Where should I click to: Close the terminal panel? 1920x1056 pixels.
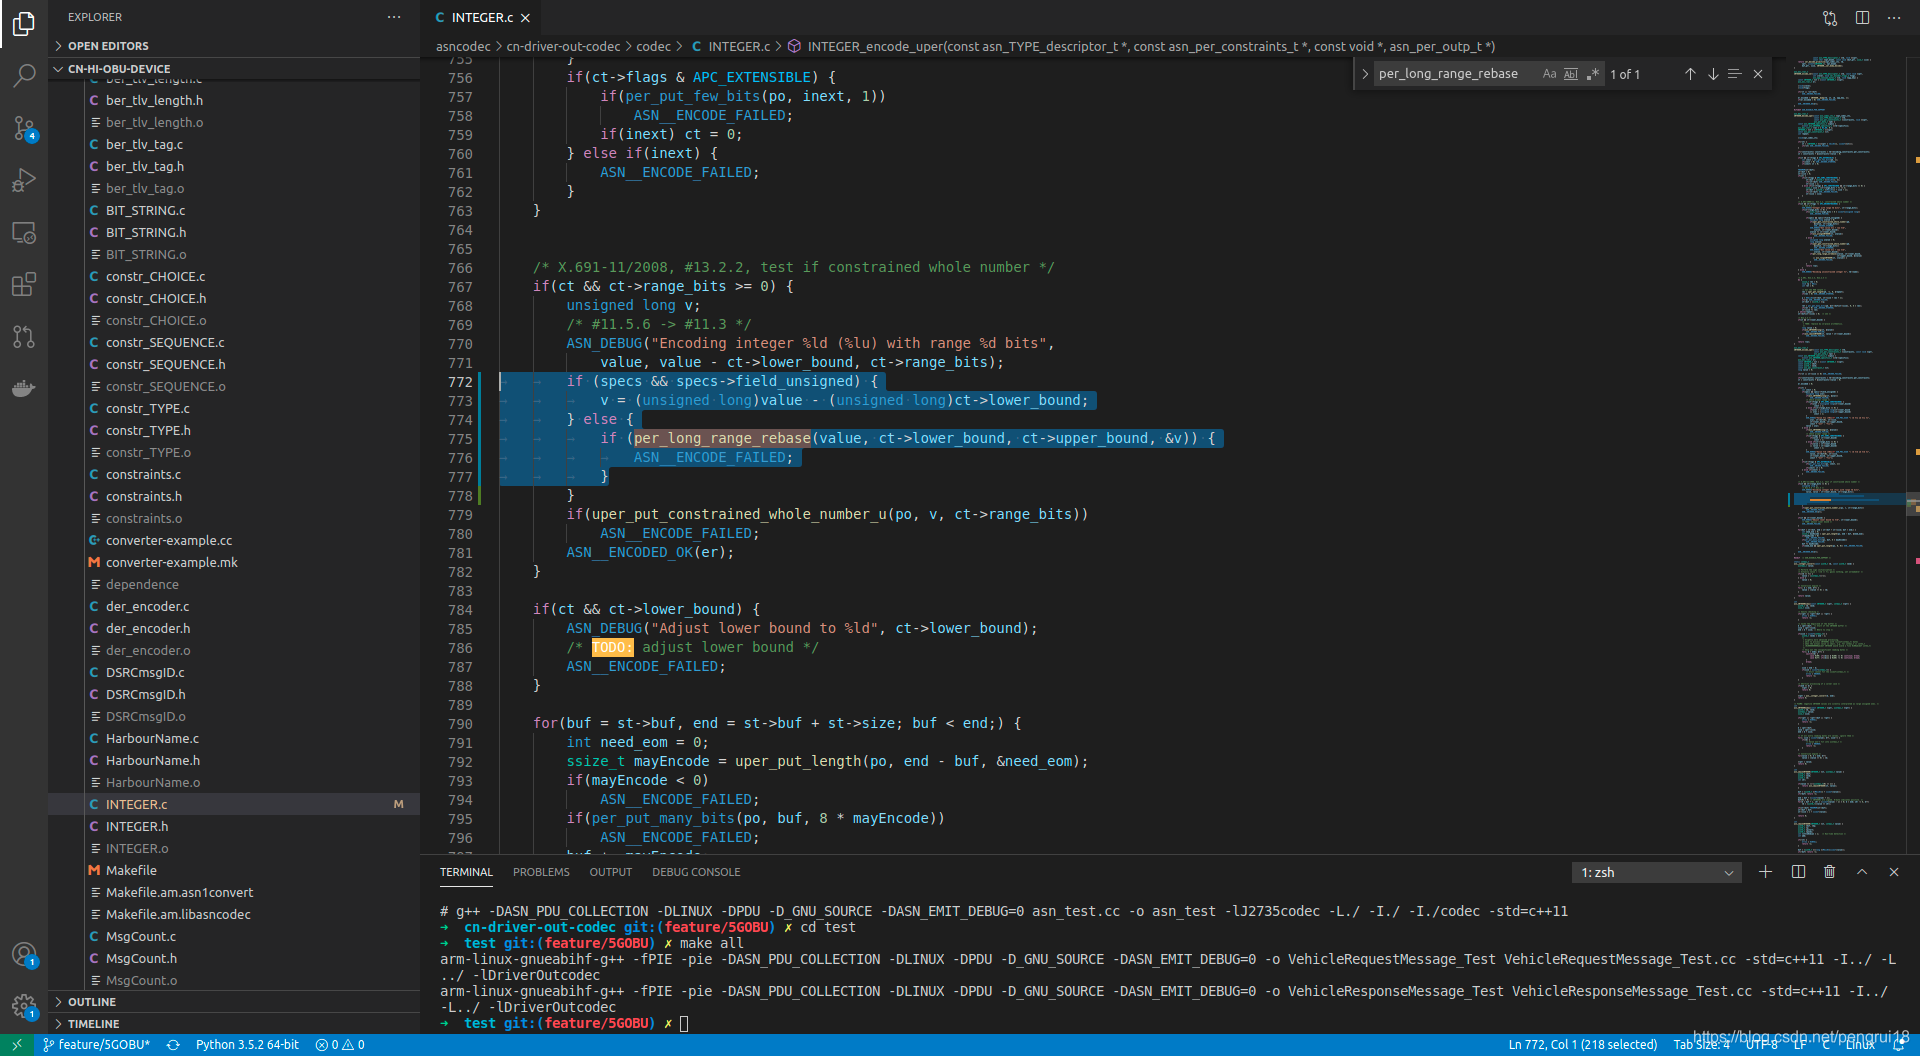[x=1894, y=872]
